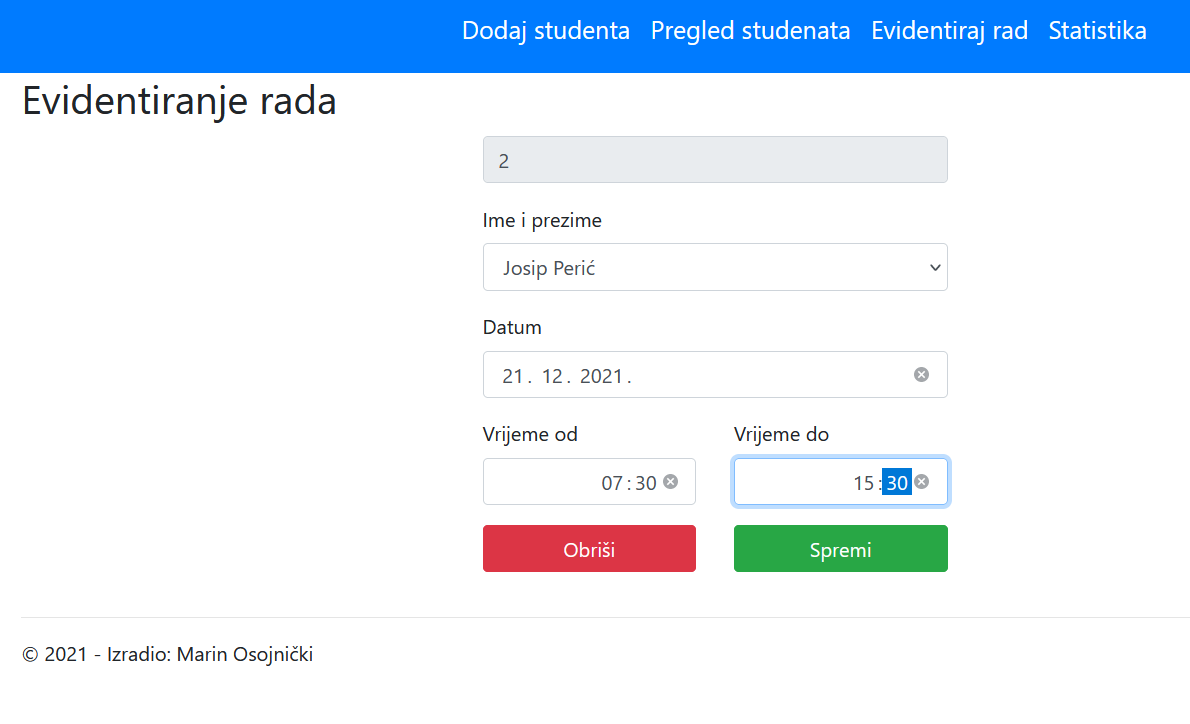Clear the Vrijeme od time using its x icon
This screenshot has width=1190, height=724.
(672, 482)
